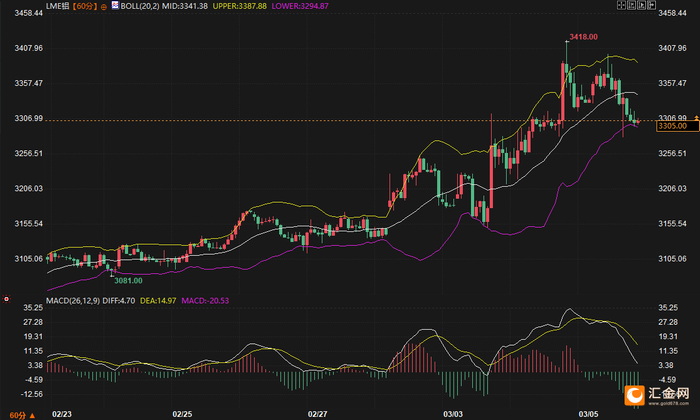Click the 03/03 date on time axis

pyautogui.click(x=453, y=414)
